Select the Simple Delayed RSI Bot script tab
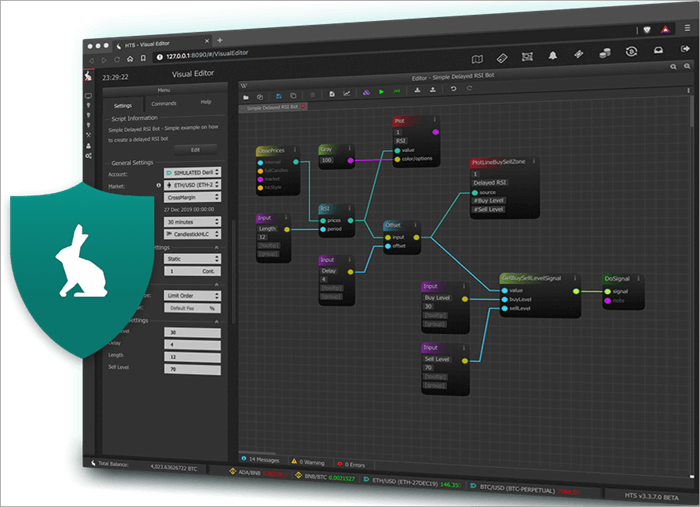 point(271,108)
